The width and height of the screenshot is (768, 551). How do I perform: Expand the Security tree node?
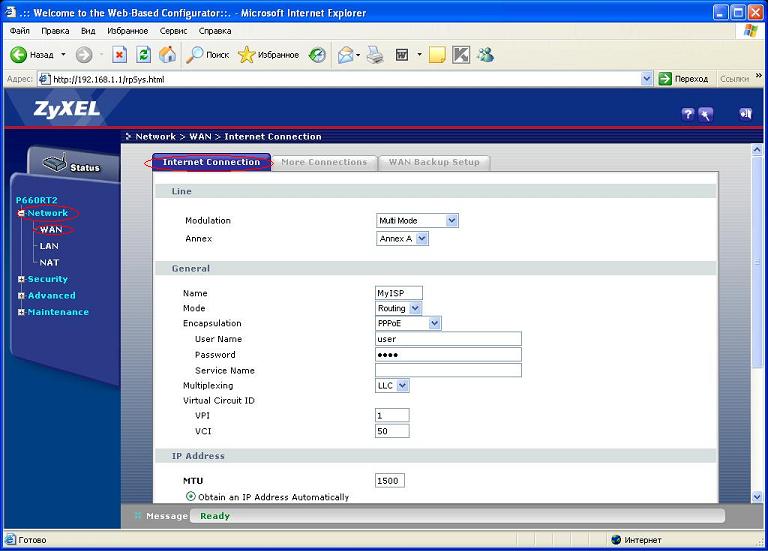pyautogui.click(x=21, y=279)
